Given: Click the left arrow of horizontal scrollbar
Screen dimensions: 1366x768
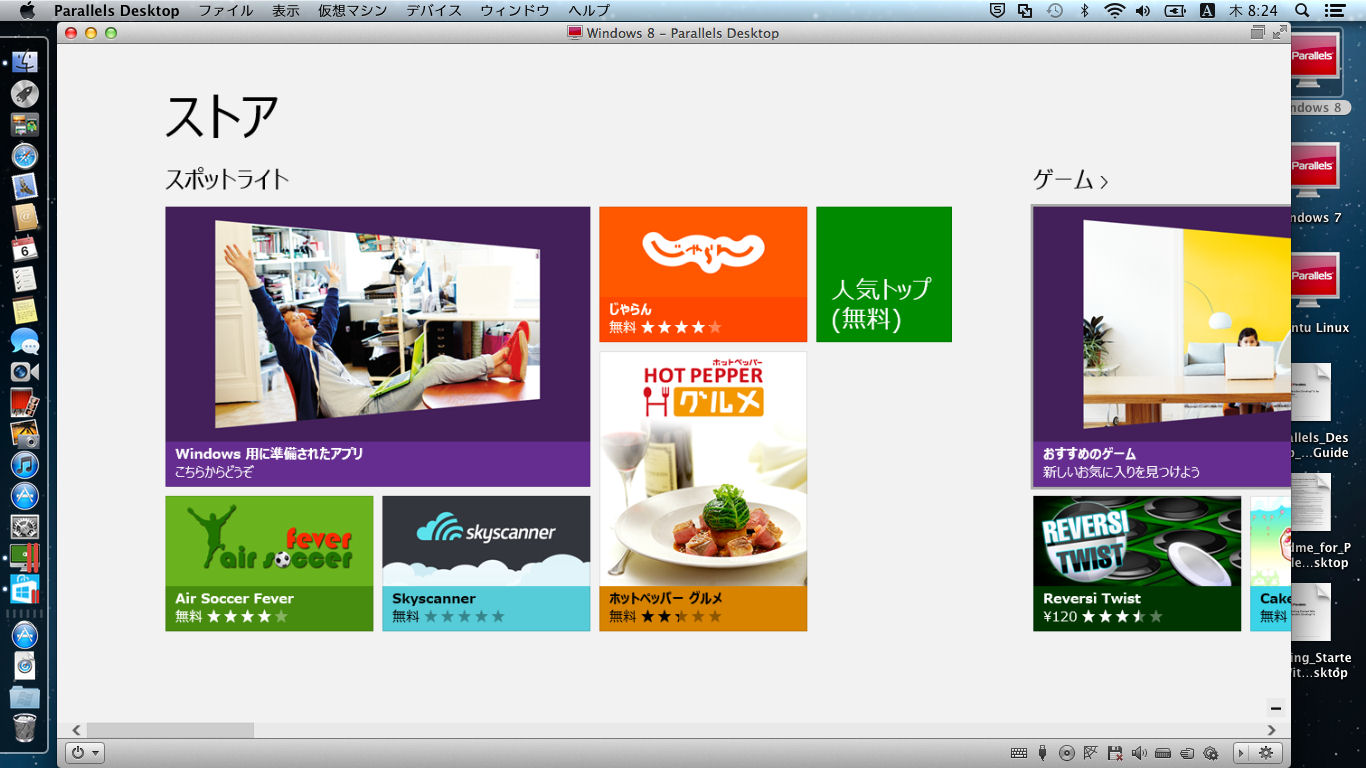Looking at the screenshot, I should point(77,730).
